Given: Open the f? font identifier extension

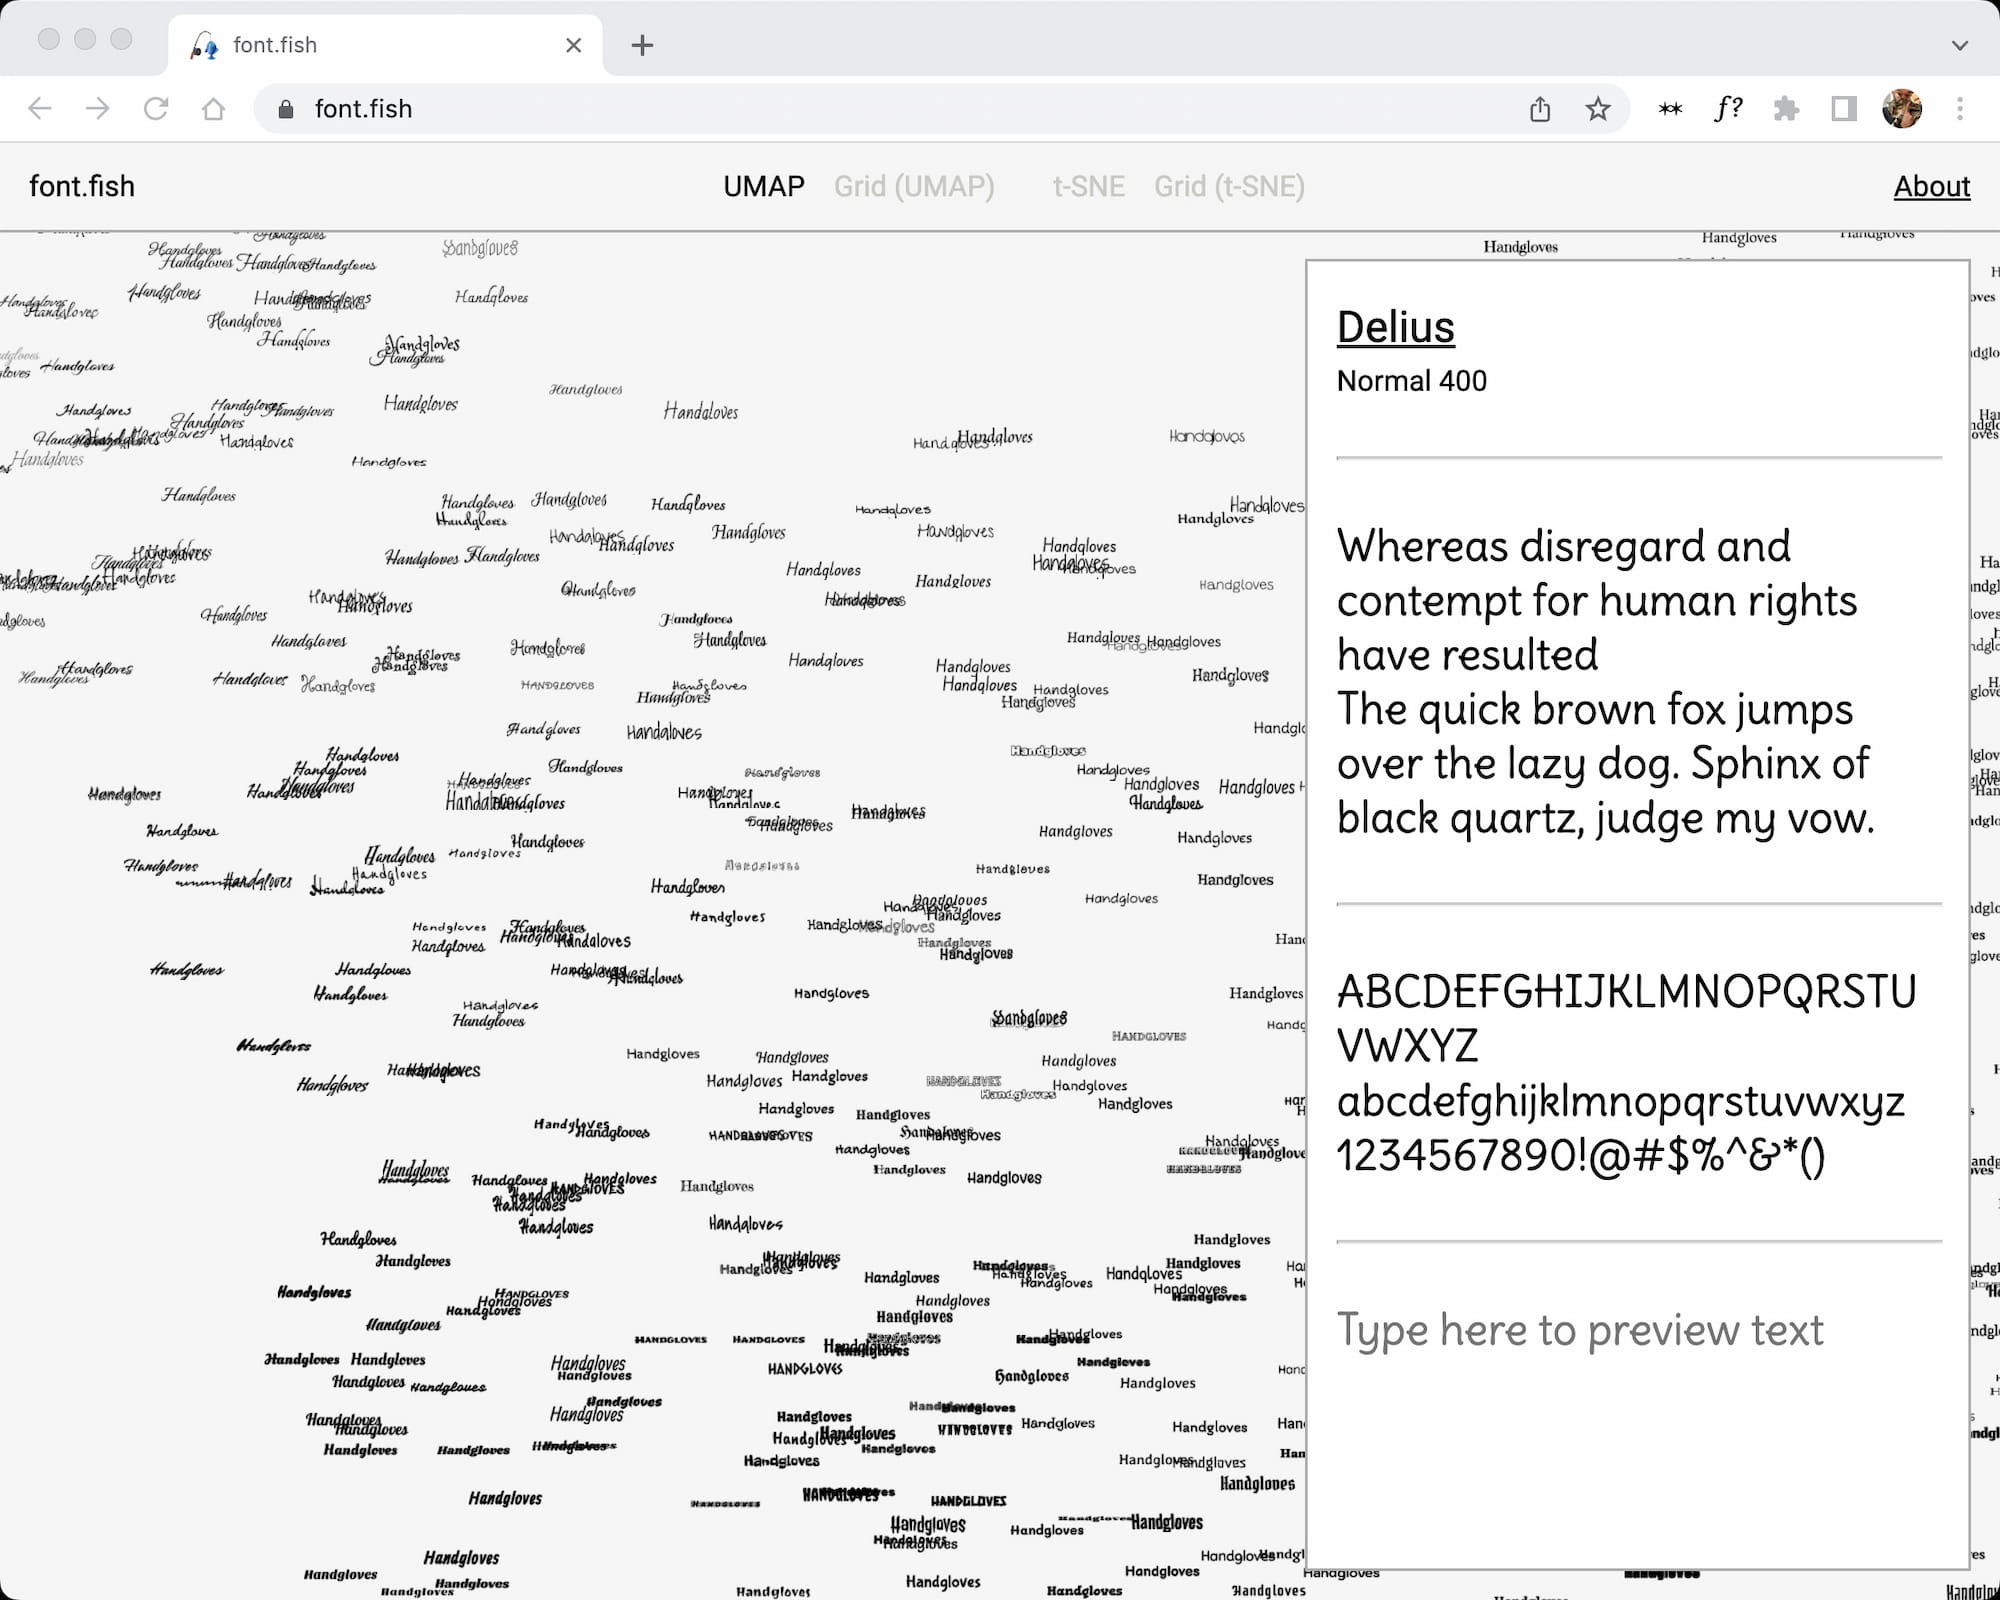Looking at the screenshot, I should (x=1728, y=108).
